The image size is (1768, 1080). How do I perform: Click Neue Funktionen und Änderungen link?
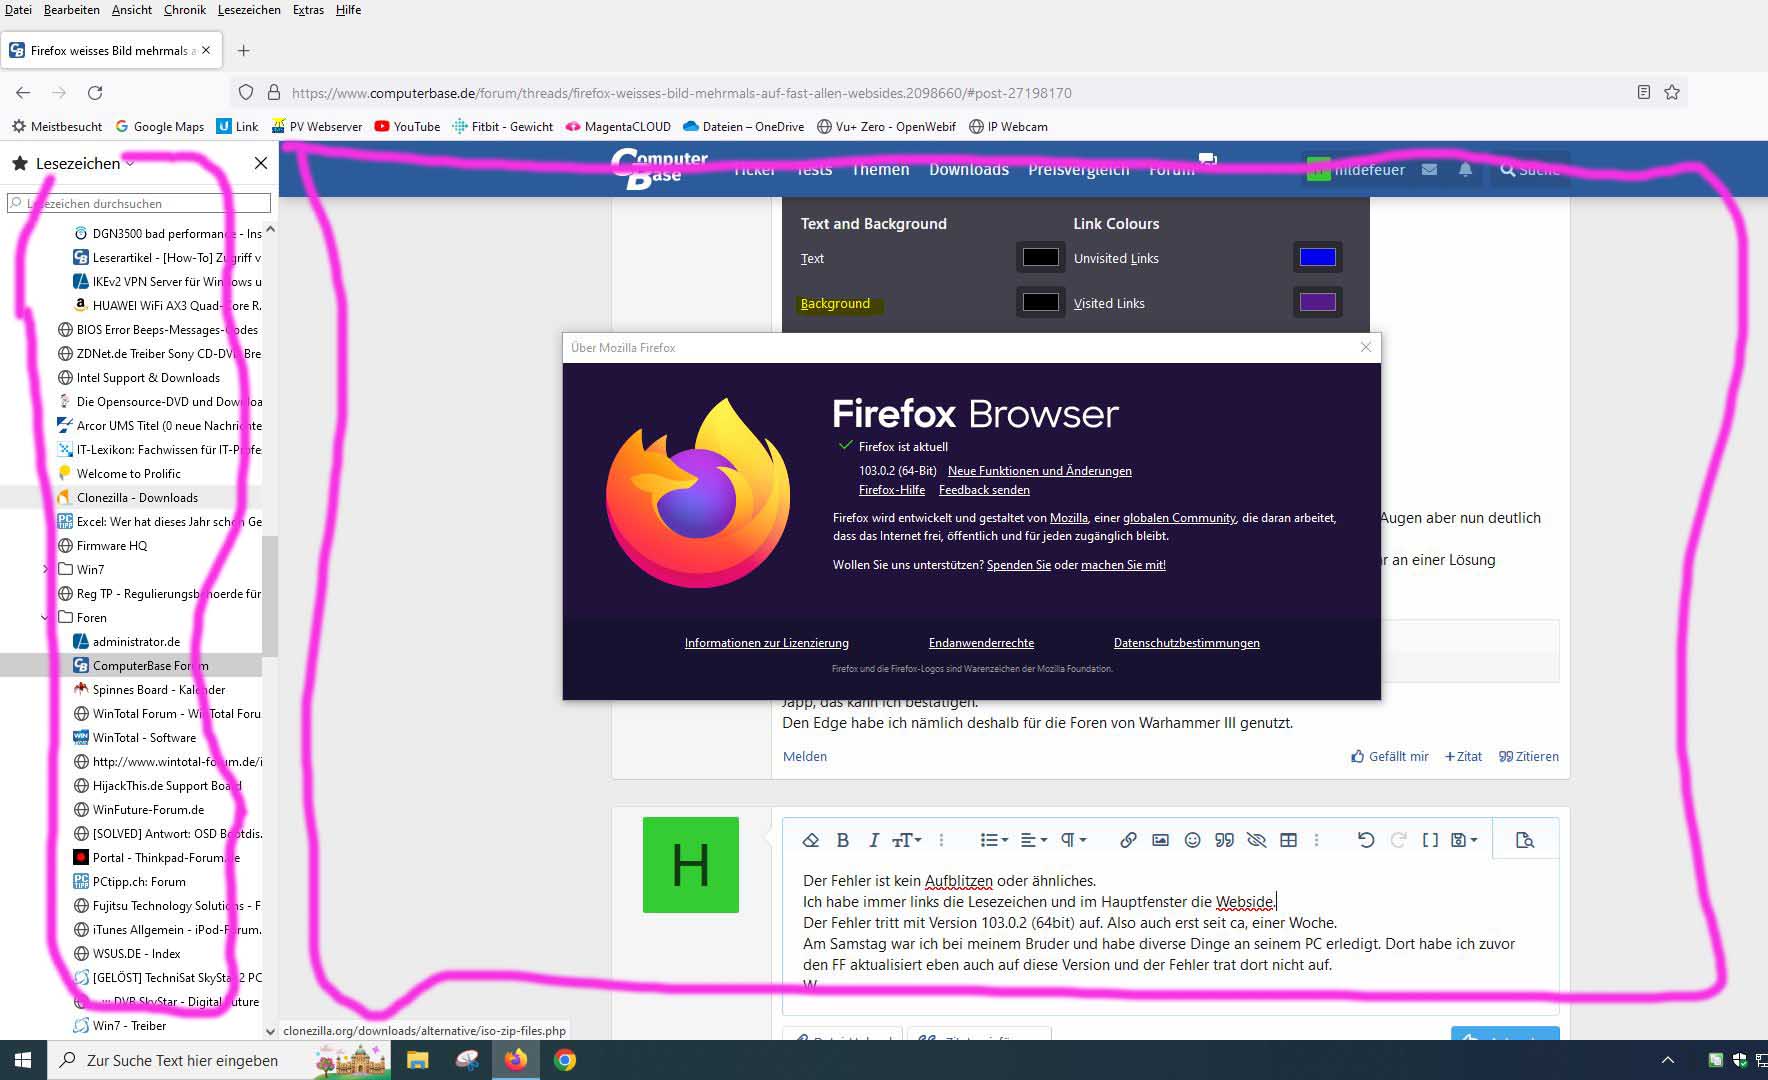pyautogui.click(x=1040, y=470)
